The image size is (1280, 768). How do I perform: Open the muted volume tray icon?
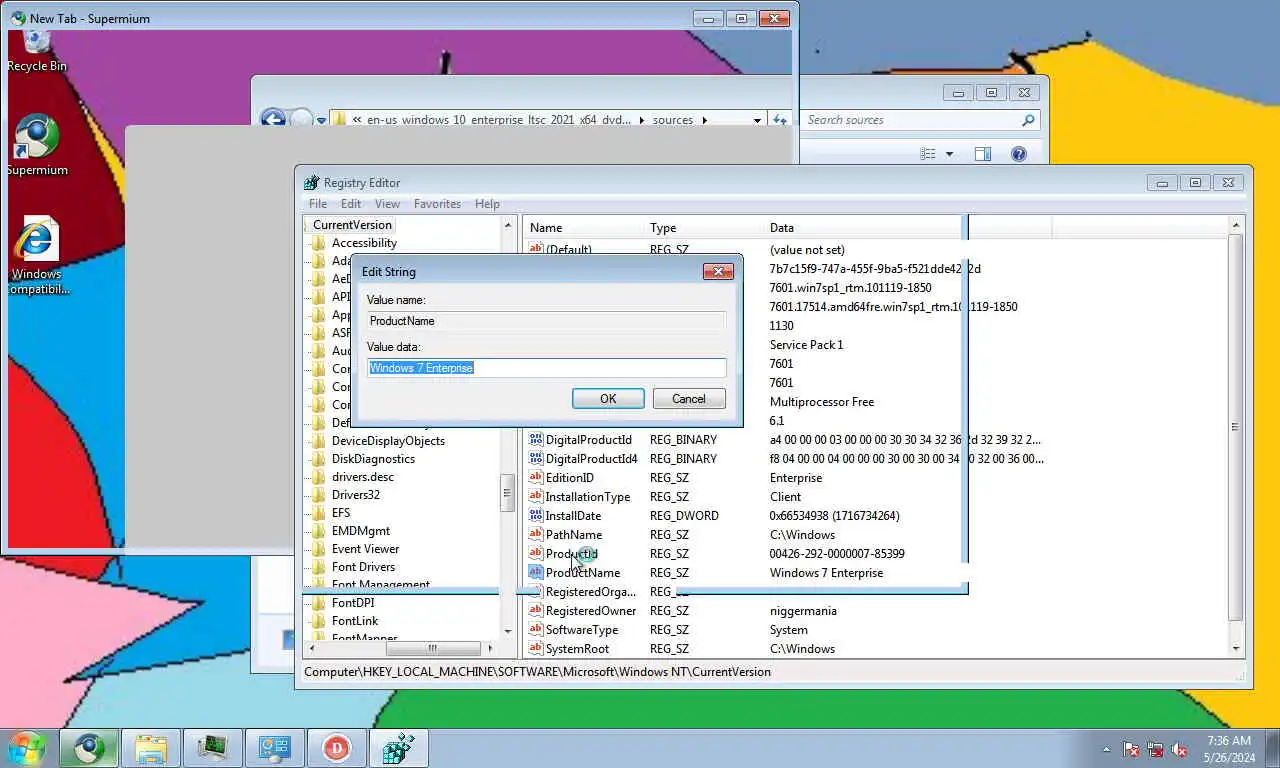[x=1179, y=749]
